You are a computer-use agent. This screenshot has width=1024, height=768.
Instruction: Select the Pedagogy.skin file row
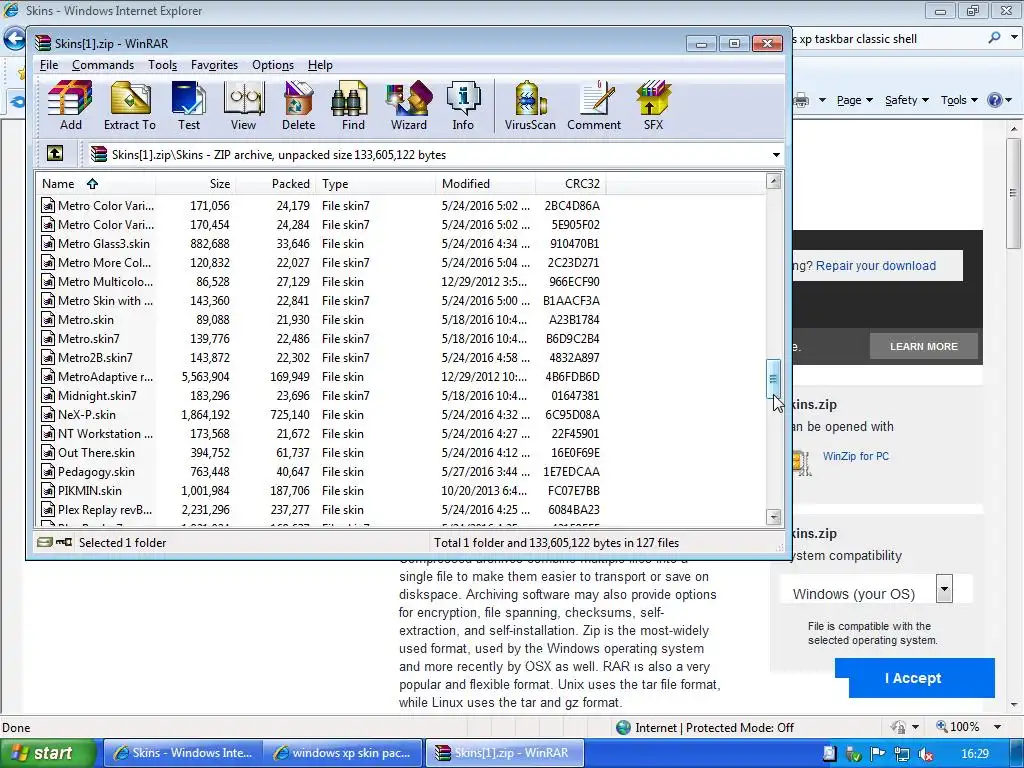320,472
